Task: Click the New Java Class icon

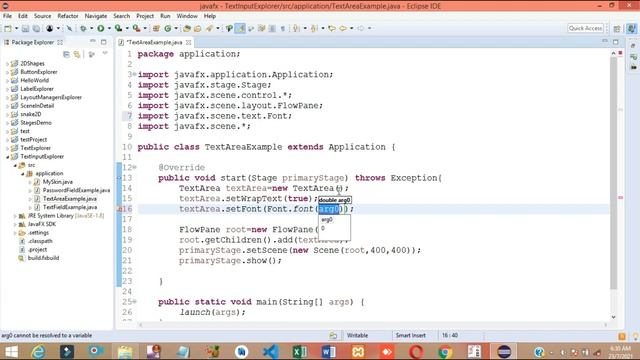Action: pos(168,28)
